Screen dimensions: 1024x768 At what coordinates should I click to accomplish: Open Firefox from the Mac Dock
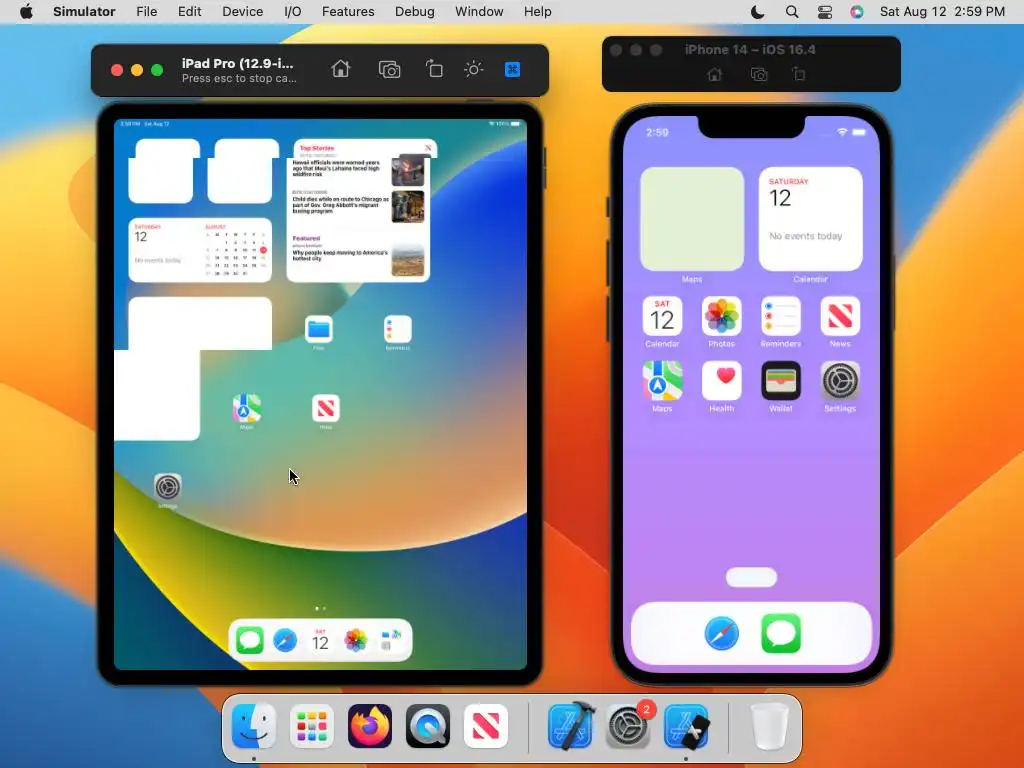click(370, 726)
